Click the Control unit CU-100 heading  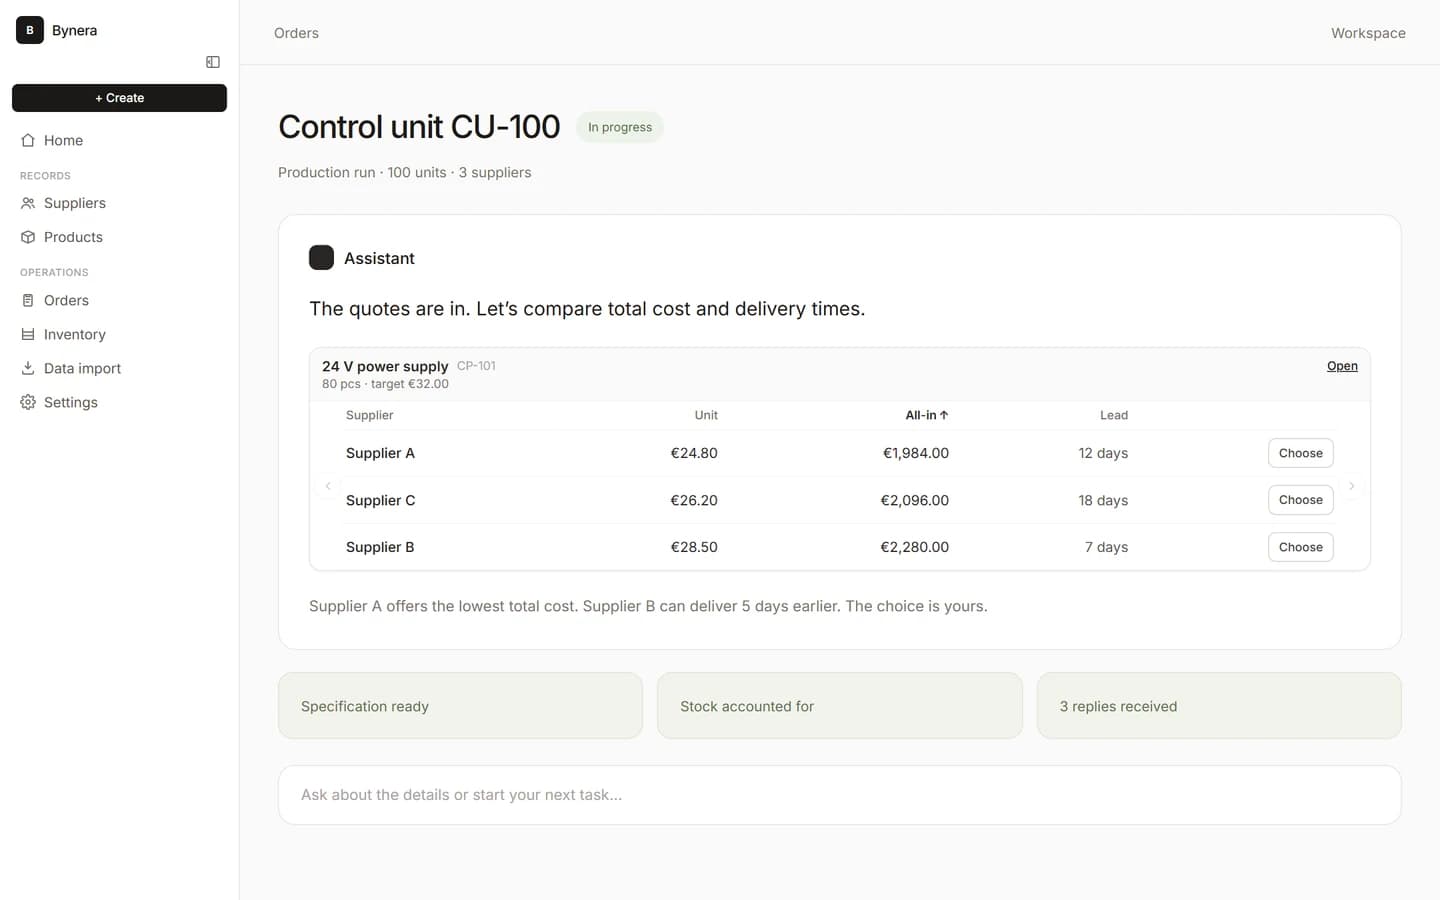(419, 127)
